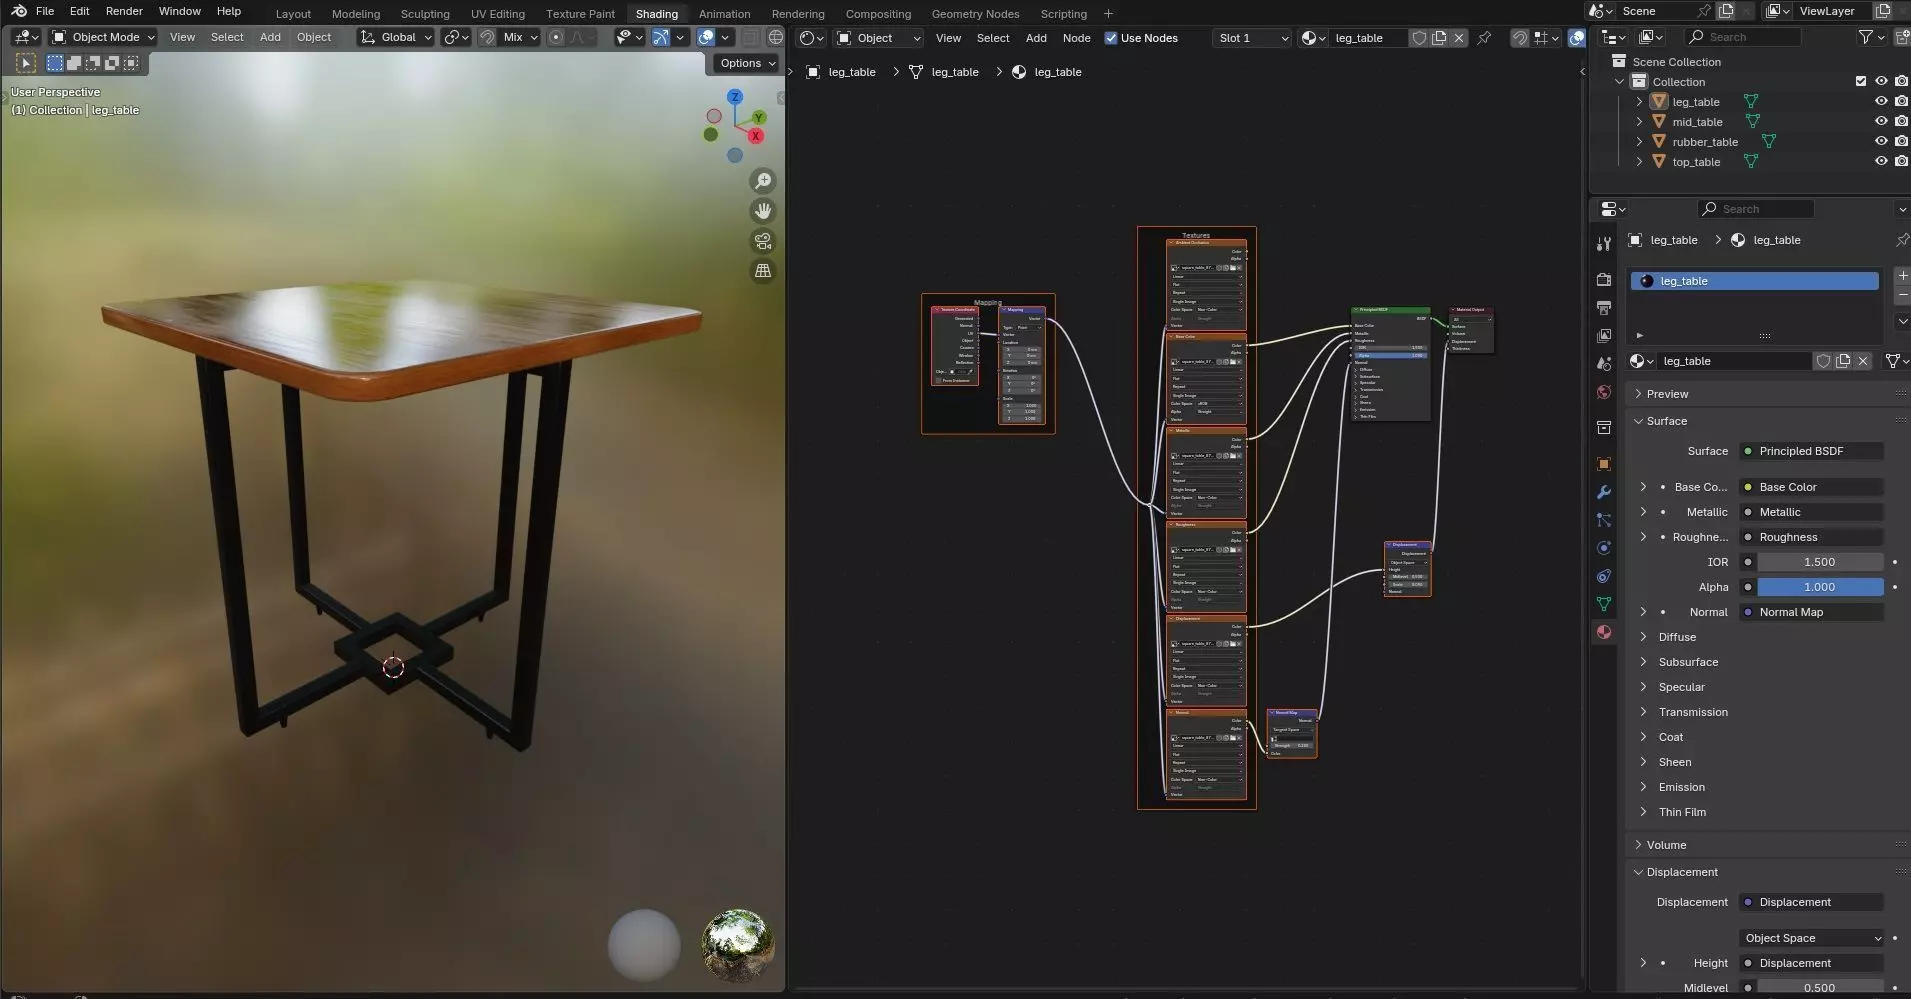
Task: Expand the Subsurface section
Action: [x=1688, y=662]
